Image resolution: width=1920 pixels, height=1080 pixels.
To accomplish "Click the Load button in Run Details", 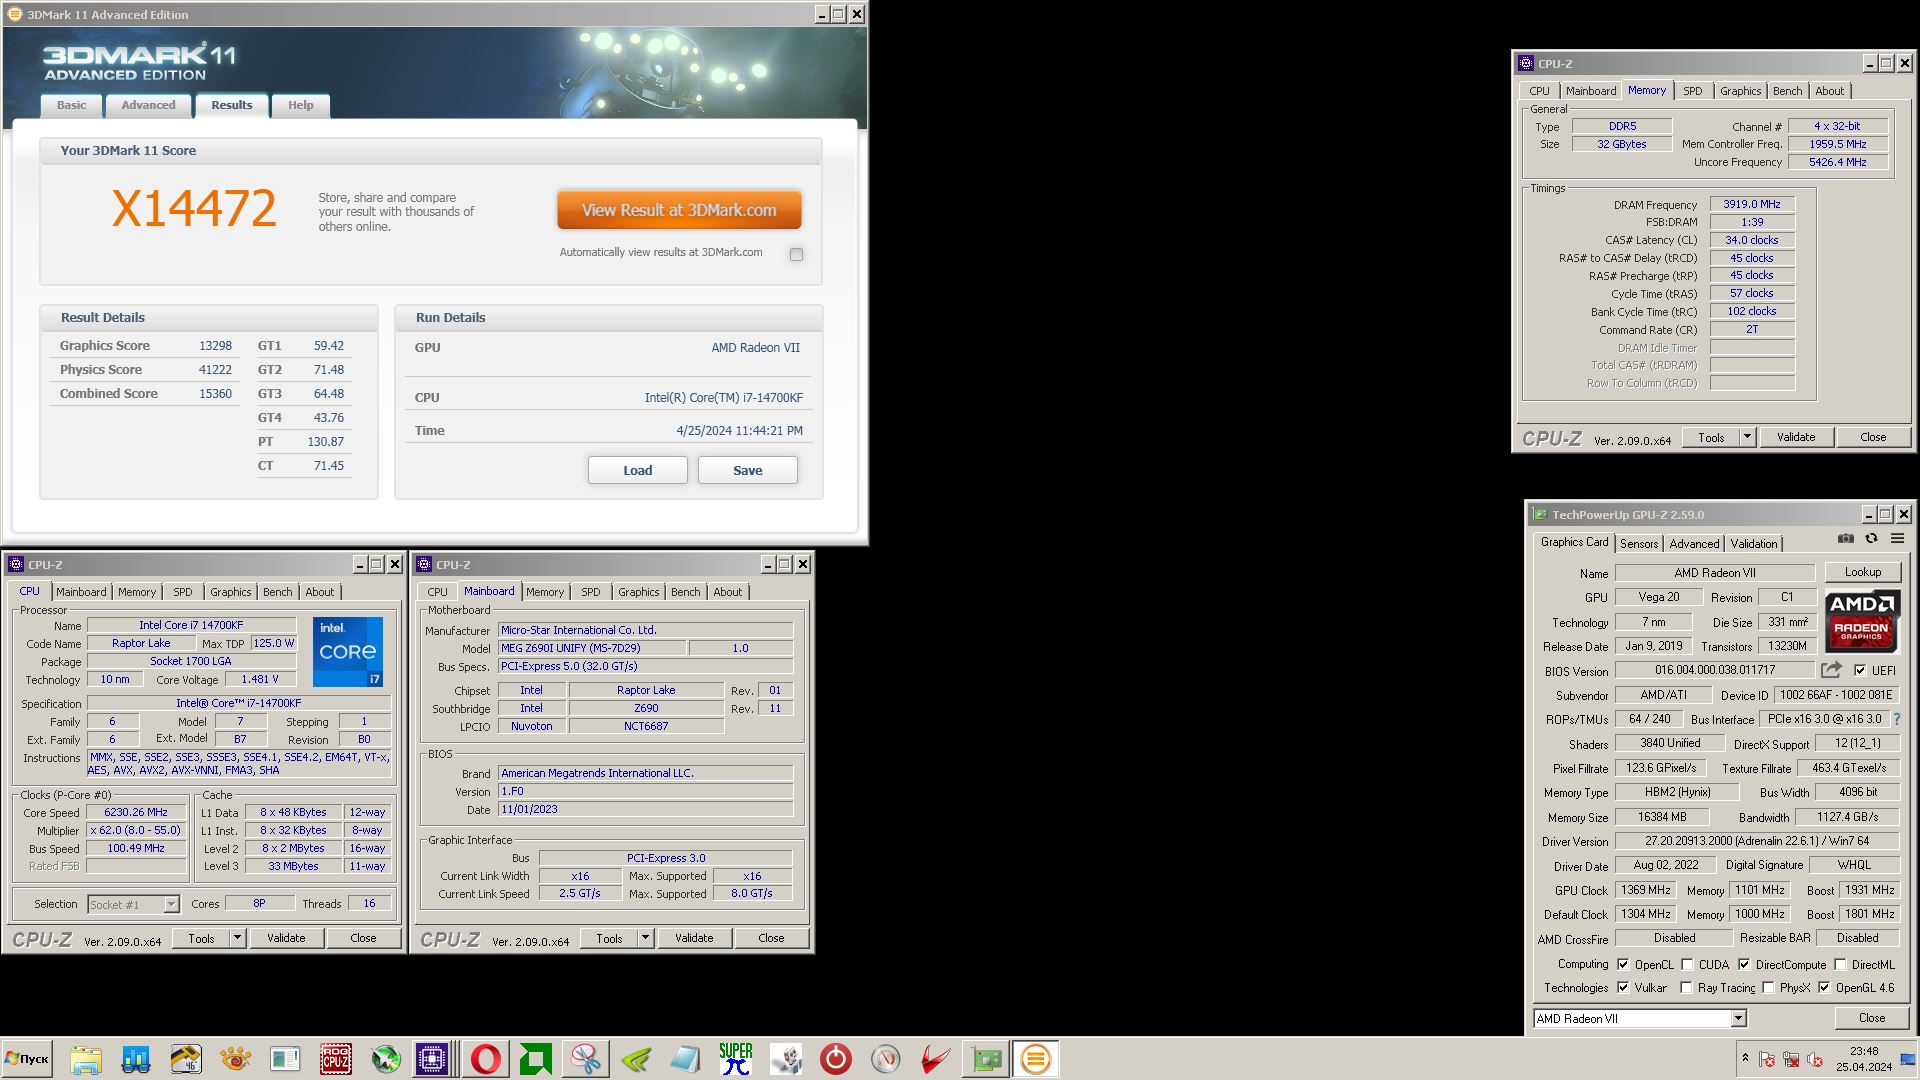I will [637, 470].
